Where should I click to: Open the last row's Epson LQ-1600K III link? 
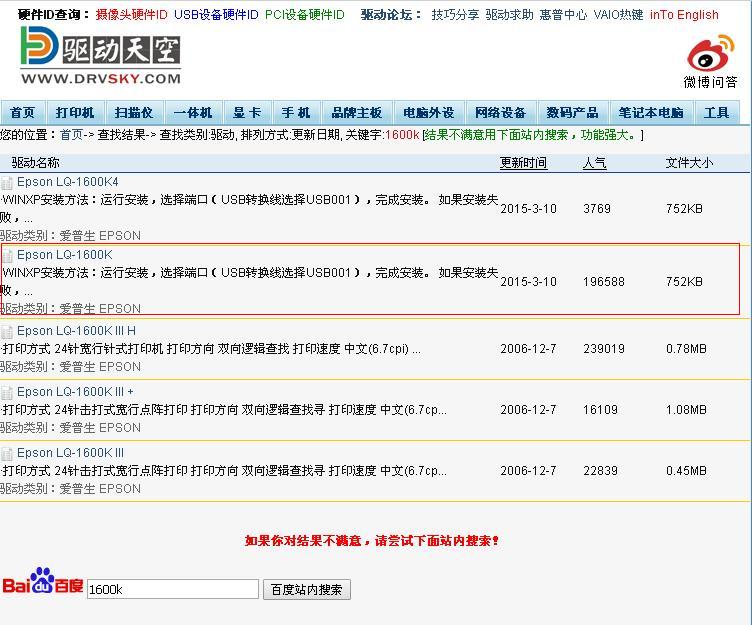pyautogui.click(x=70, y=453)
